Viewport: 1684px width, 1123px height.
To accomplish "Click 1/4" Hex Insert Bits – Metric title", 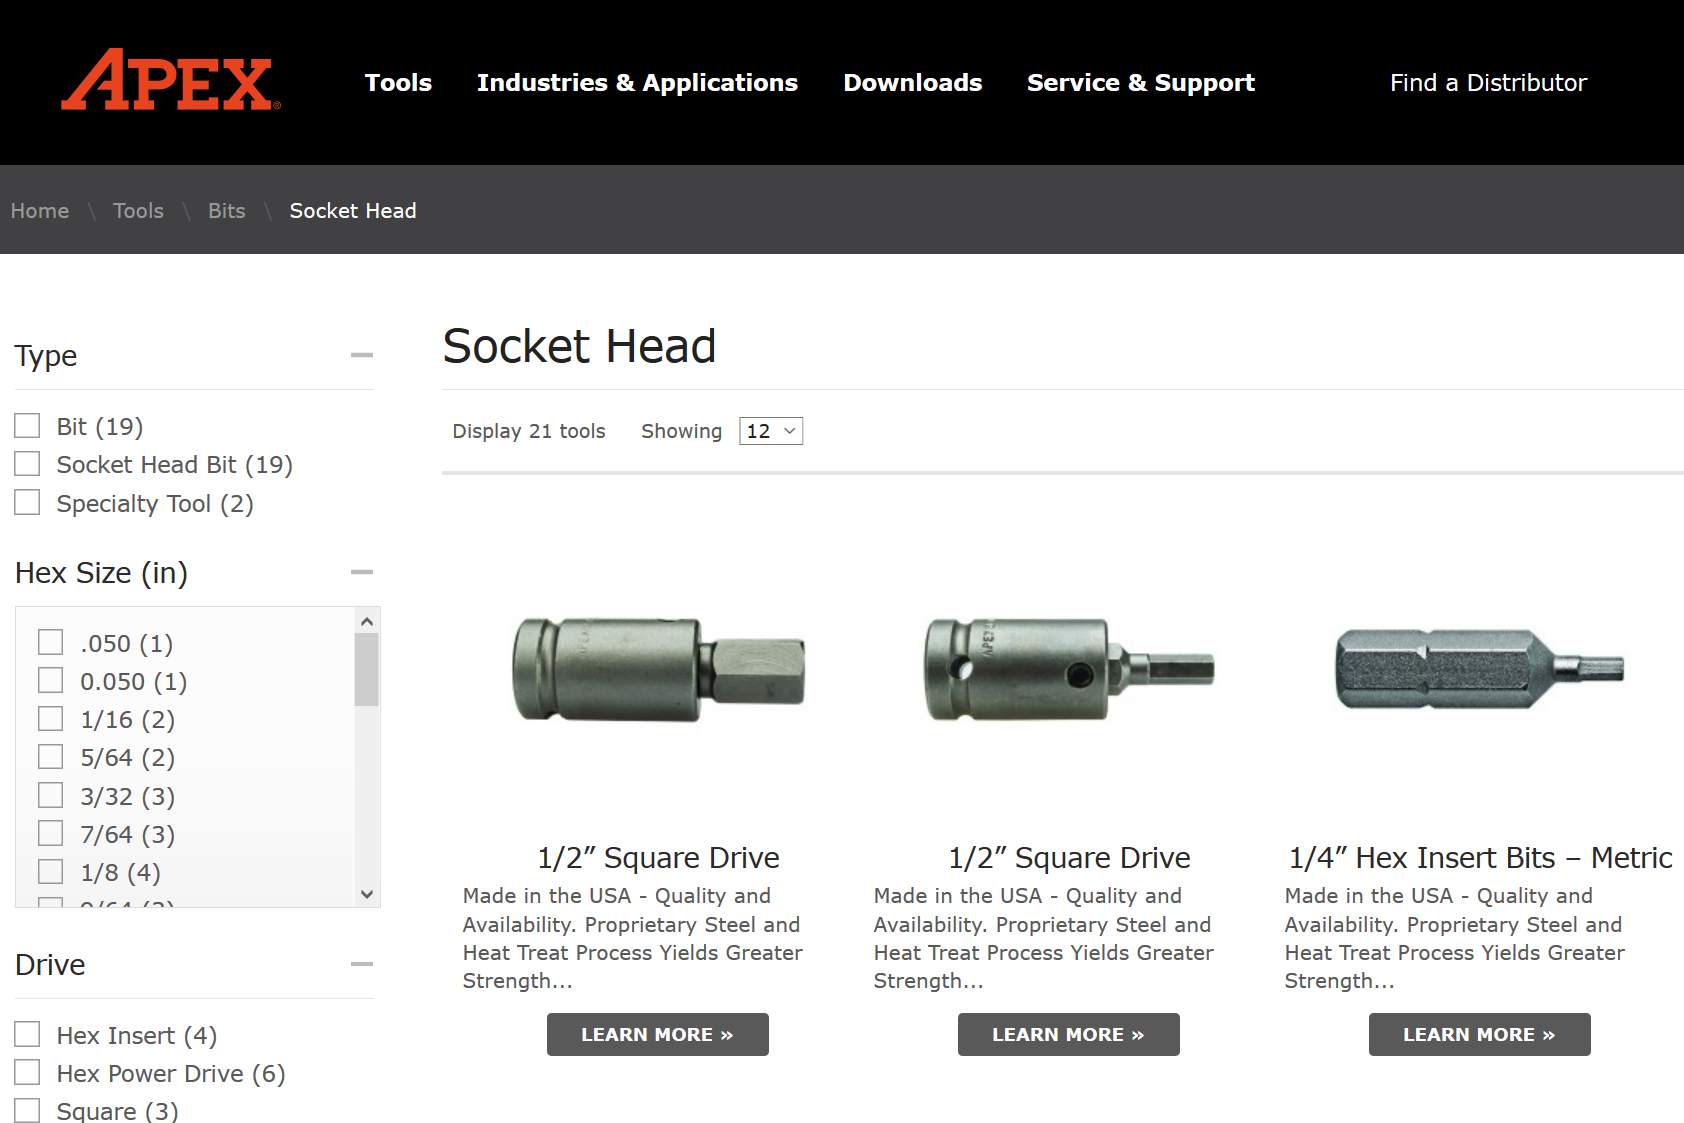I will coord(1480,858).
